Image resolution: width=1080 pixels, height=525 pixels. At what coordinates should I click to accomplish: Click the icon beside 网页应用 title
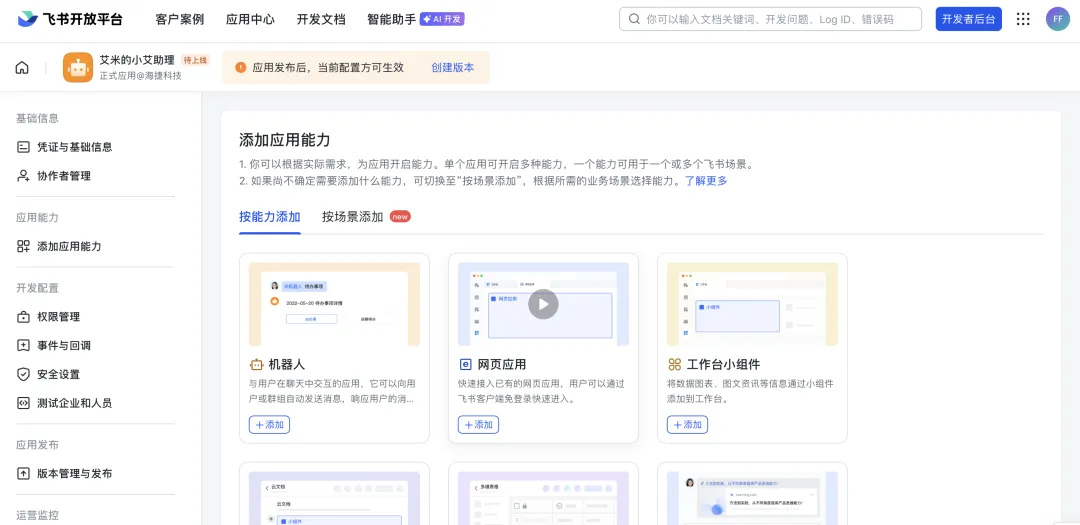(465, 364)
